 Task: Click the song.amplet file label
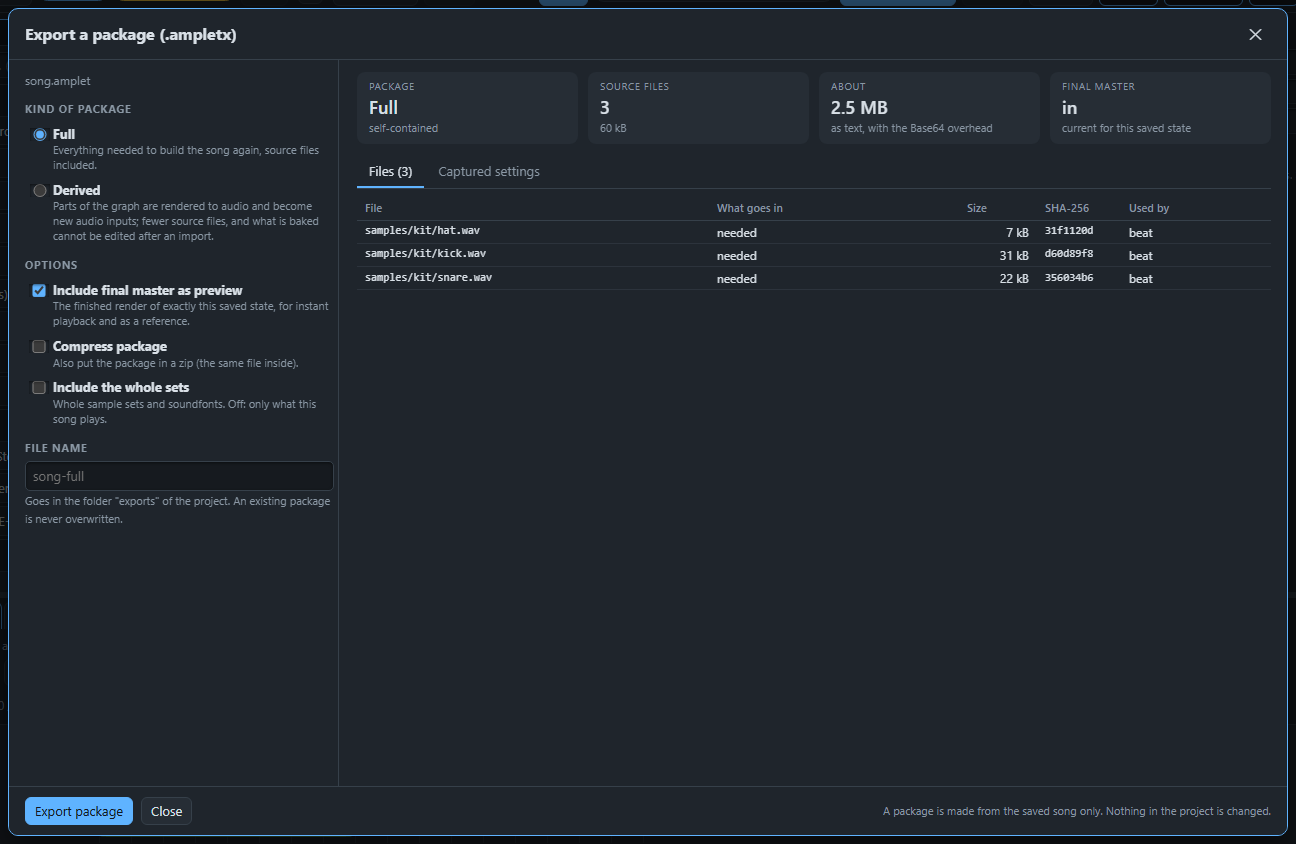(x=58, y=81)
